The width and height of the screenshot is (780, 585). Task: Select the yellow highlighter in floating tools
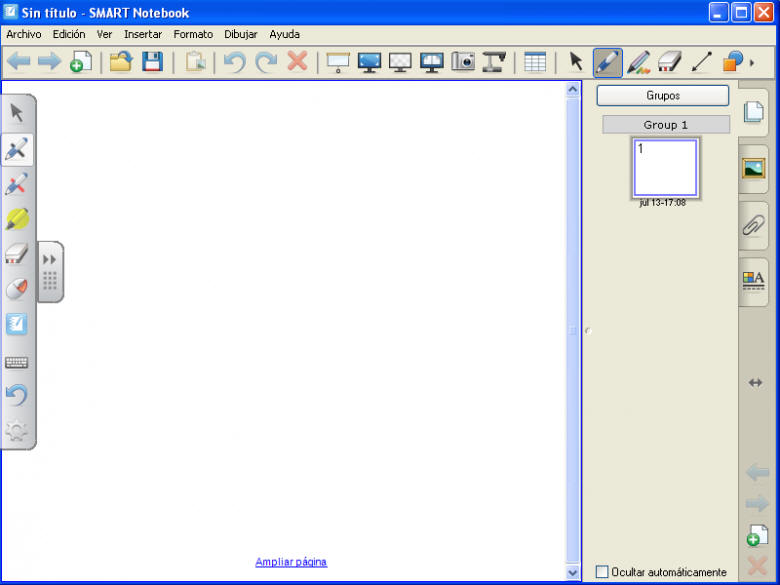(x=17, y=219)
